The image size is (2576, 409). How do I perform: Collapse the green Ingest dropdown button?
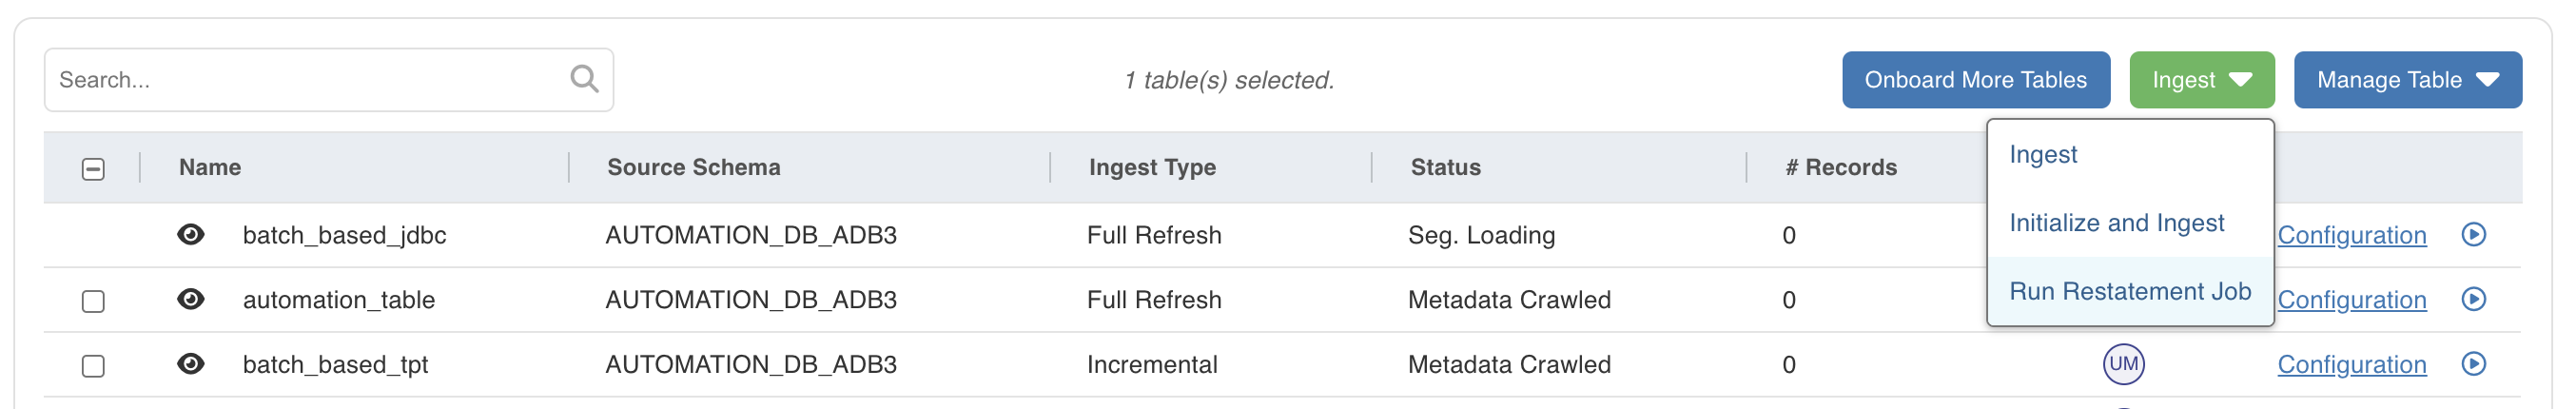pyautogui.click(x=2201, y=80)
